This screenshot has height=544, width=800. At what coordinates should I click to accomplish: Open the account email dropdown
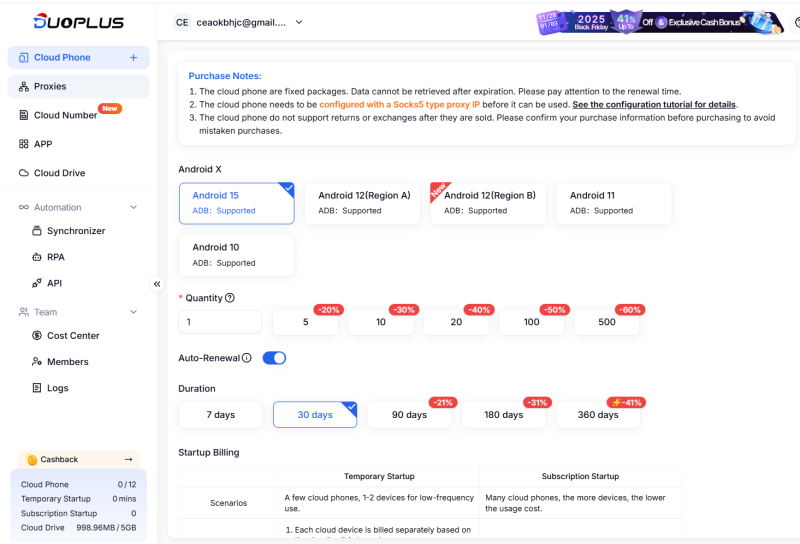(298, 22)
